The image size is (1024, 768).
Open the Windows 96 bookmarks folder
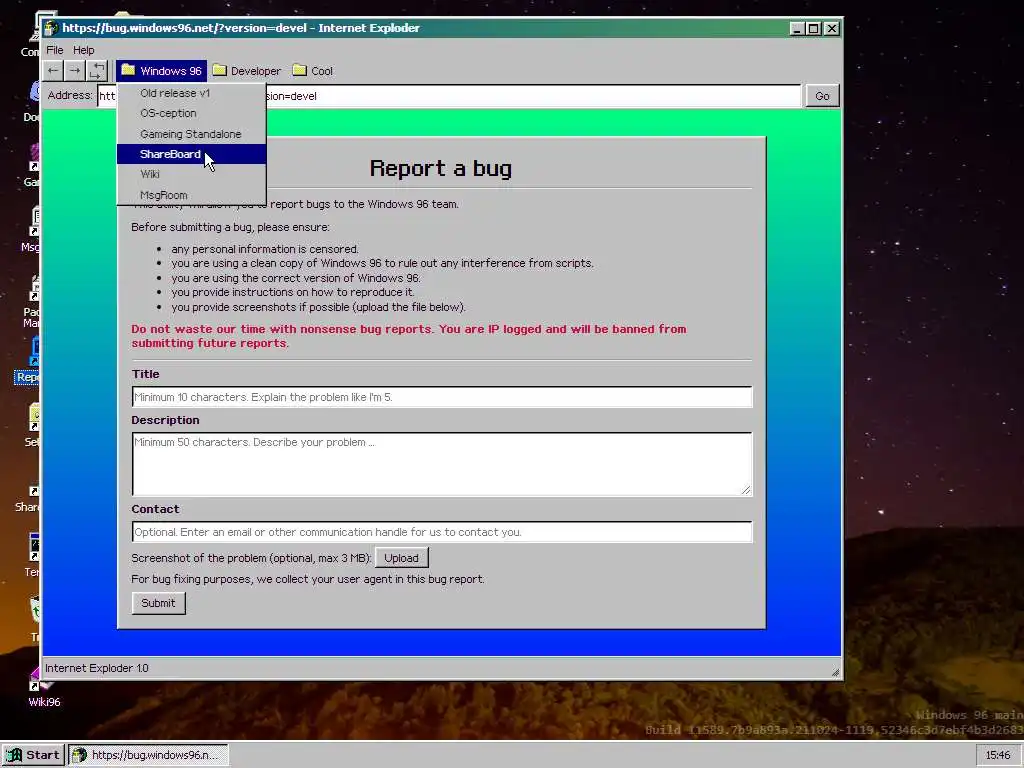tap(161, 71)
